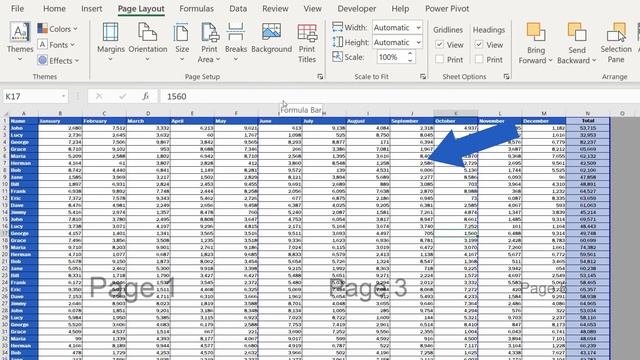Image resolution: width=640 pixels, height=360 pixels.
Task: Switch to the View tab
Action: click(x=312, y=9)
